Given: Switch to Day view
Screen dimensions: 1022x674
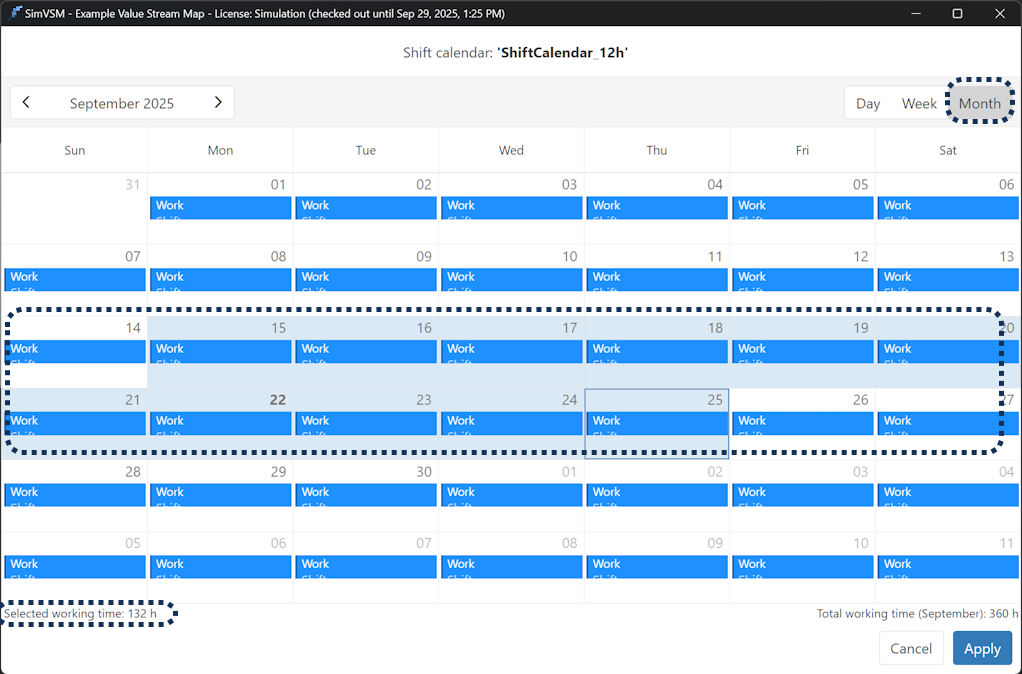Looking at the screenshot, I should point(868,103).
